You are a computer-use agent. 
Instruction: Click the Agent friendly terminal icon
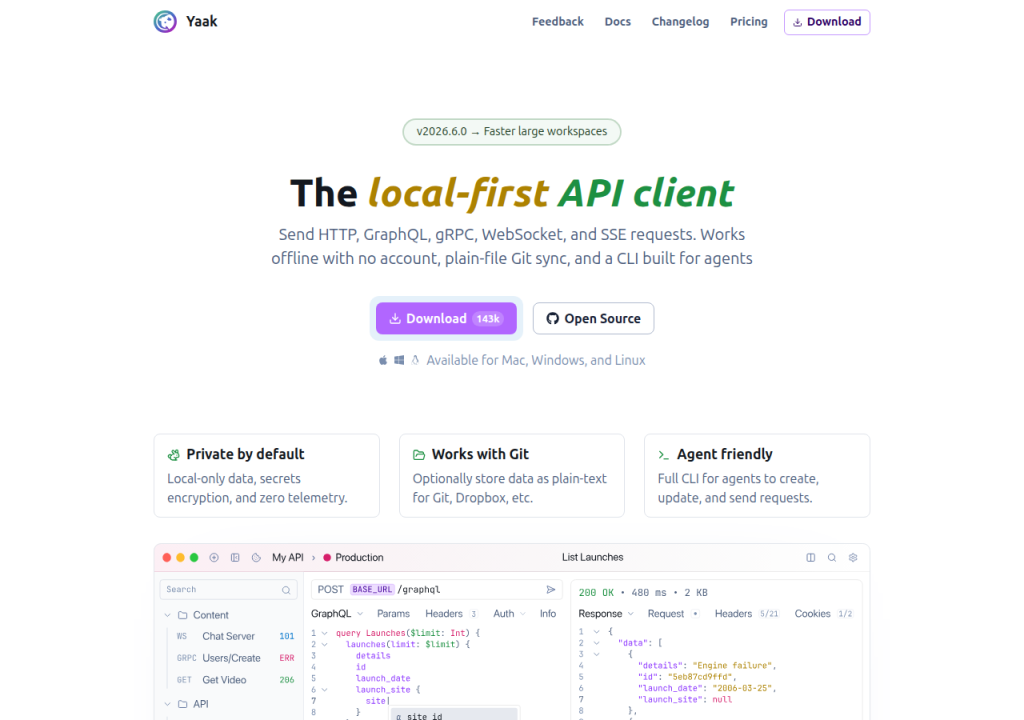664,455
